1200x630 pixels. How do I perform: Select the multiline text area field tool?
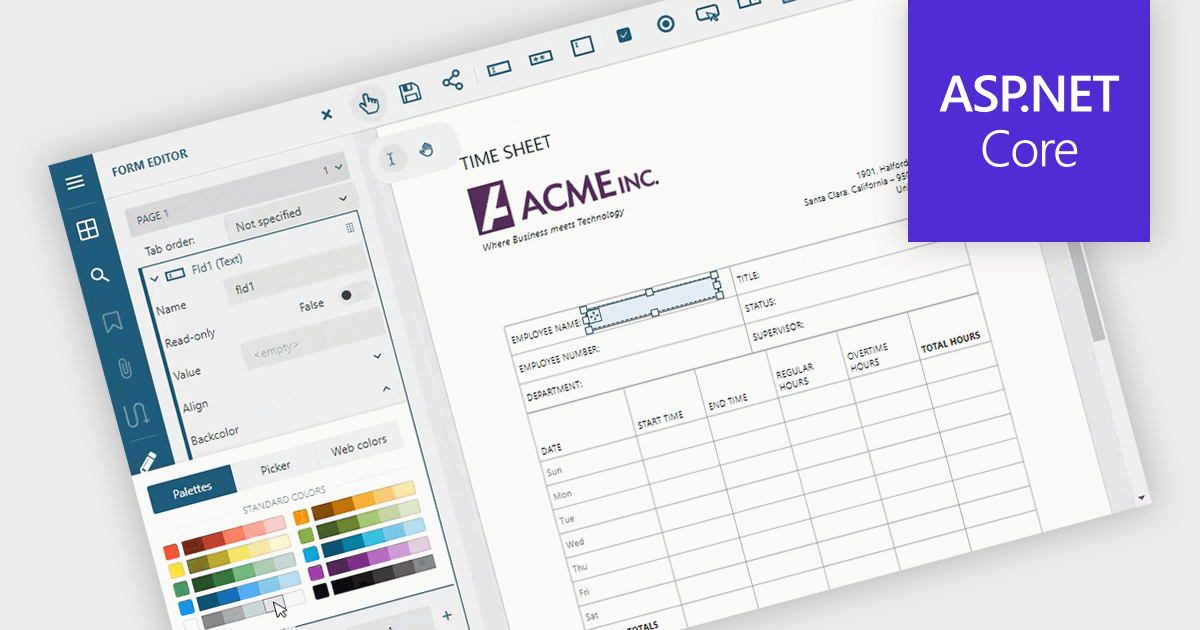click(x=583, y=46)
